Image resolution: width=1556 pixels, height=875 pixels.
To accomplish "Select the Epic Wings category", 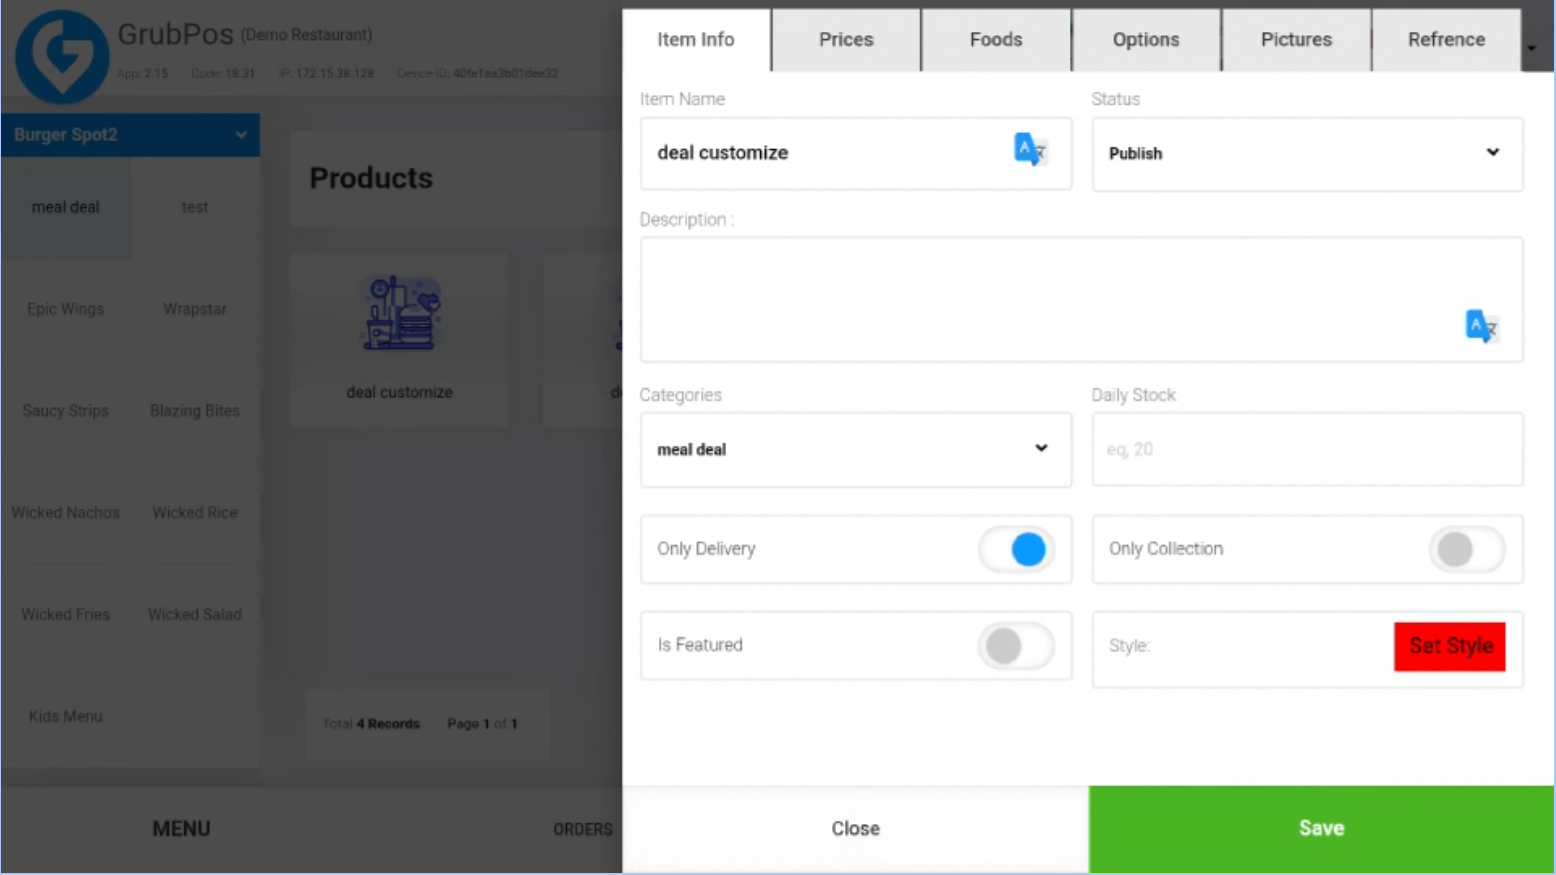I will coord(65,310).
